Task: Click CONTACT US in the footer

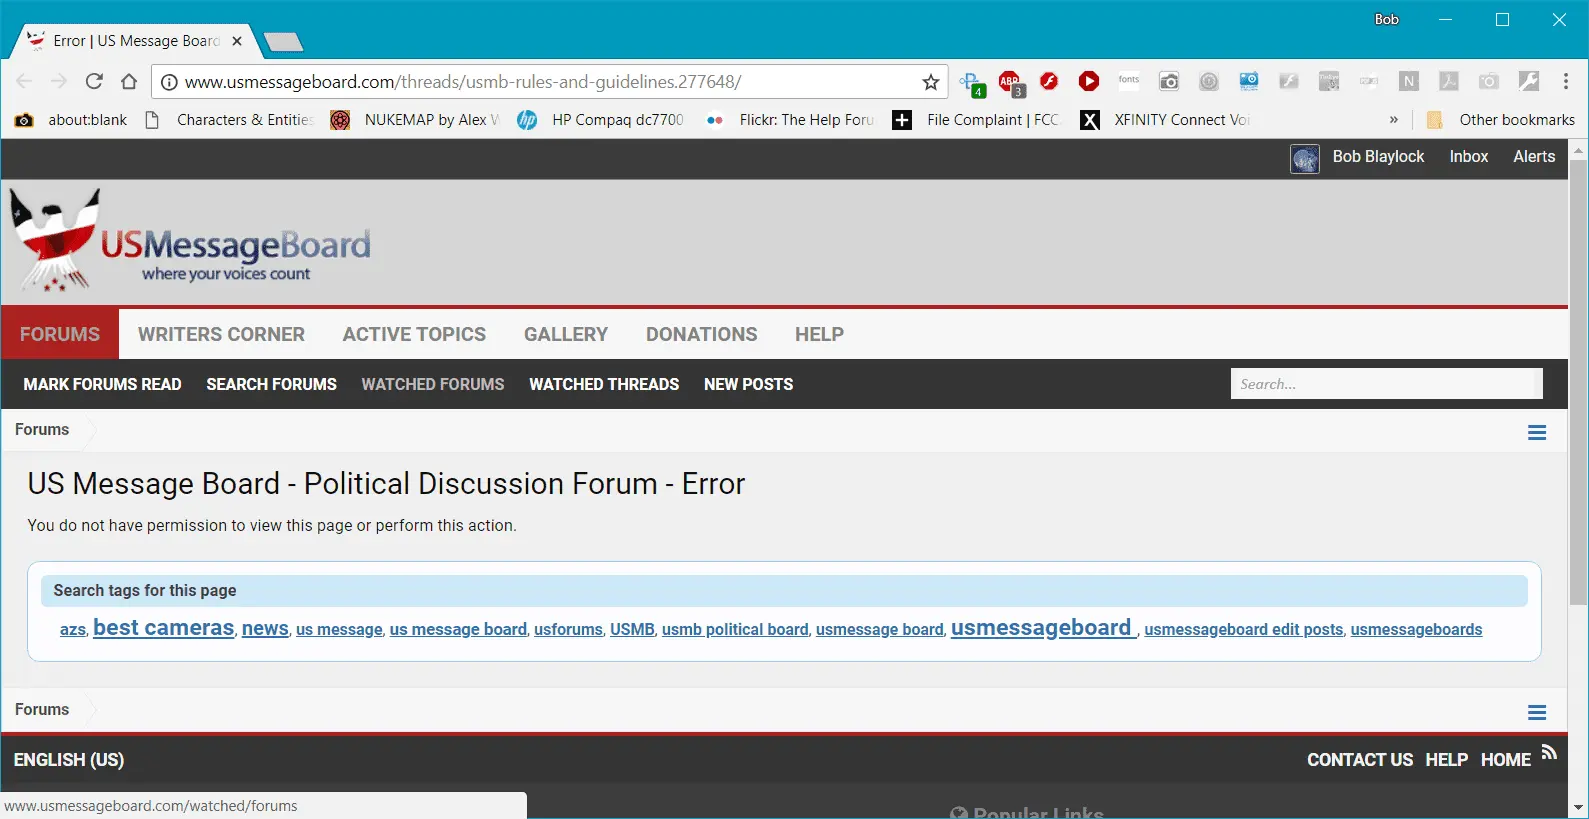Action: click(1360, 760)
